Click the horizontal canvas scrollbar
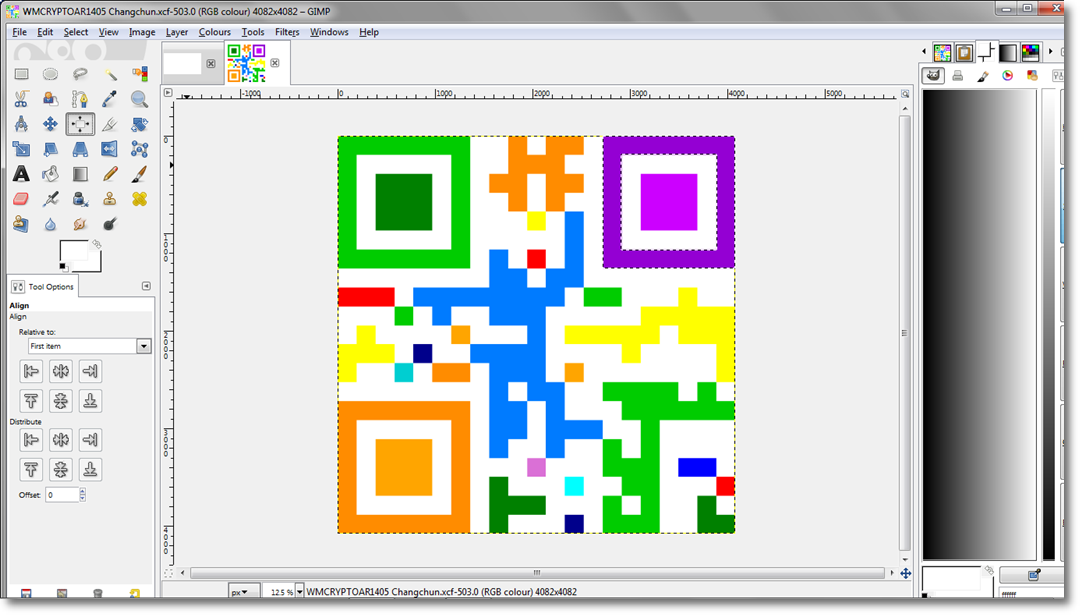The image size is (1080, 615). (x=537, y=573)
